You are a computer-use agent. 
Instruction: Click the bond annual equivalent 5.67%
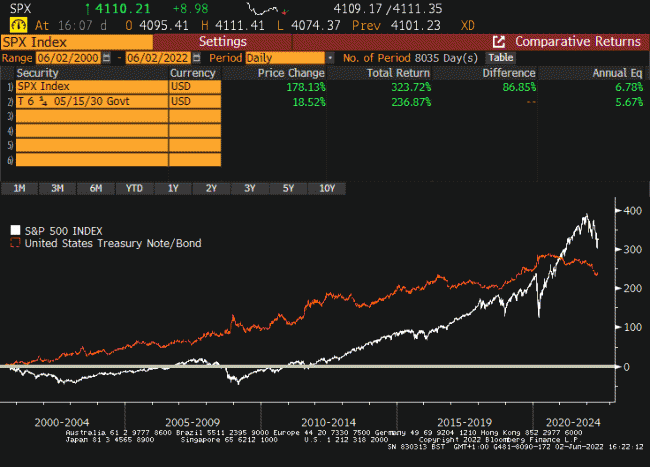[x=629, y=102]
